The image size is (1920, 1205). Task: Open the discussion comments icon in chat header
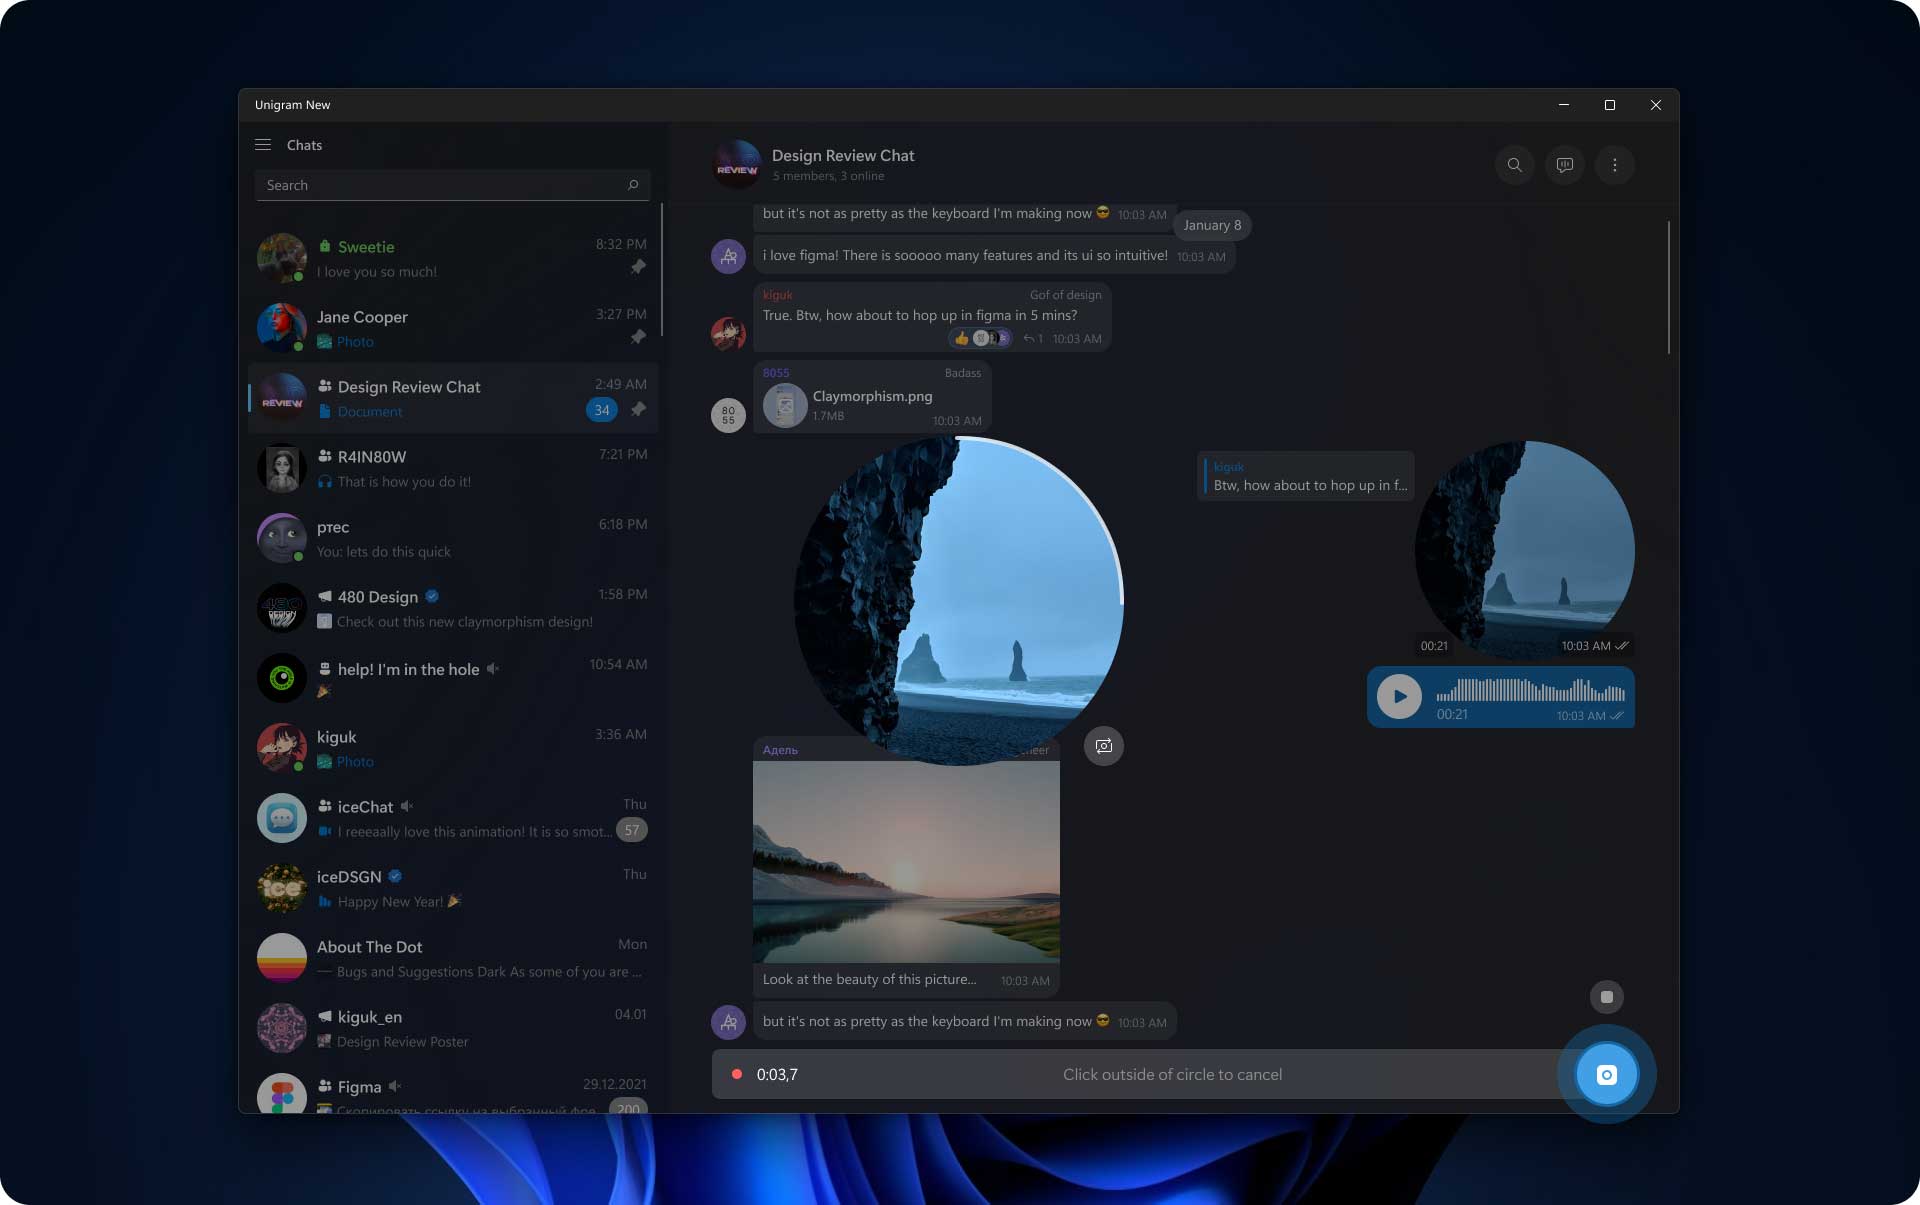1564,165
